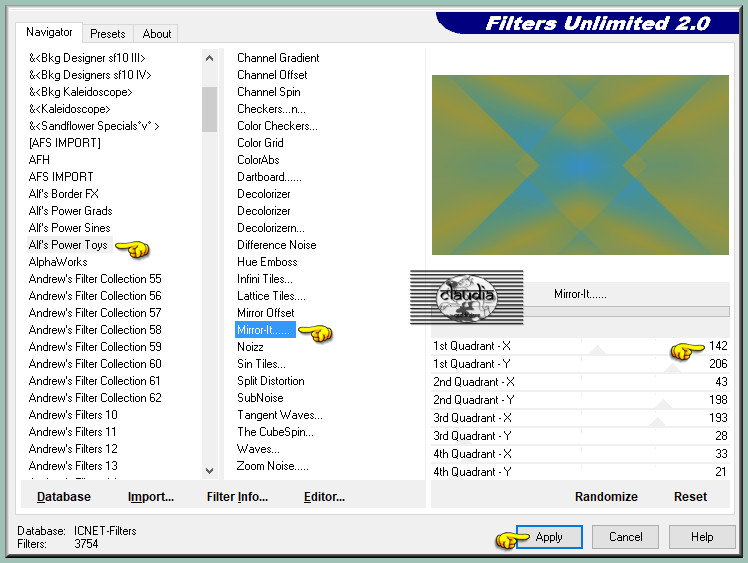Select Andrew's Filter Collection 58

pyautogui.click(x=95, y=330)
